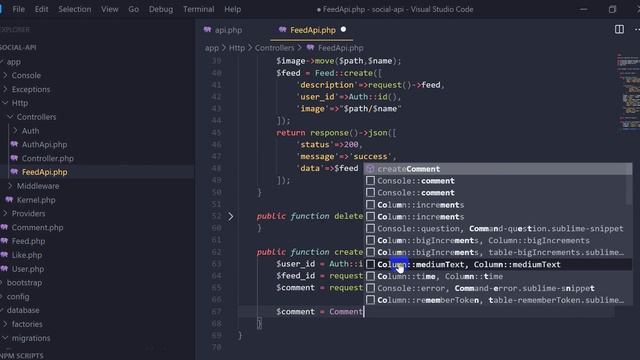Open the Help menu
The height and width of the screenshot is (360, 640).
point(232,9)
